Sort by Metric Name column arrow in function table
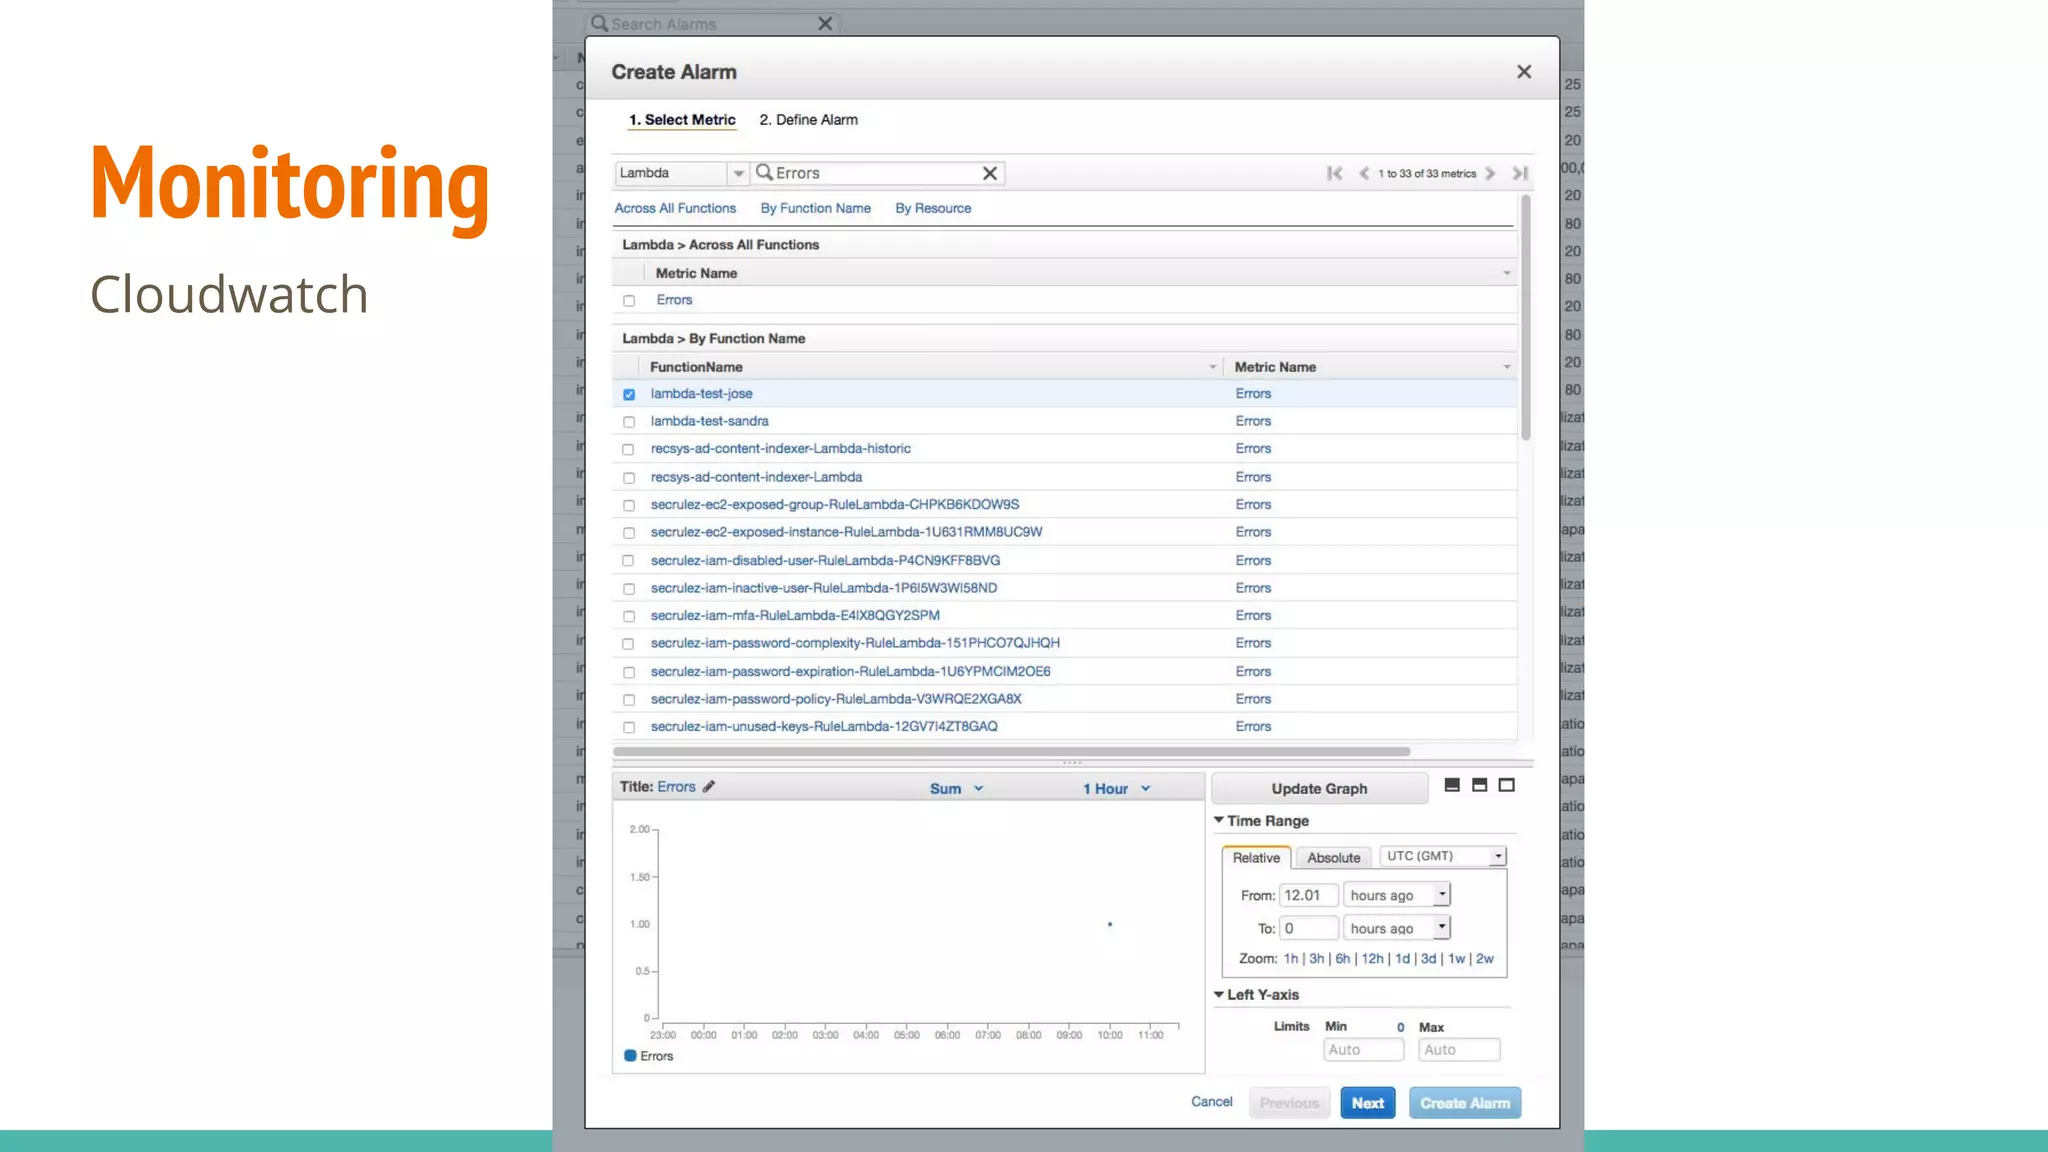The width and height of the screenshot is (2048, 1152). [1506, 367]
